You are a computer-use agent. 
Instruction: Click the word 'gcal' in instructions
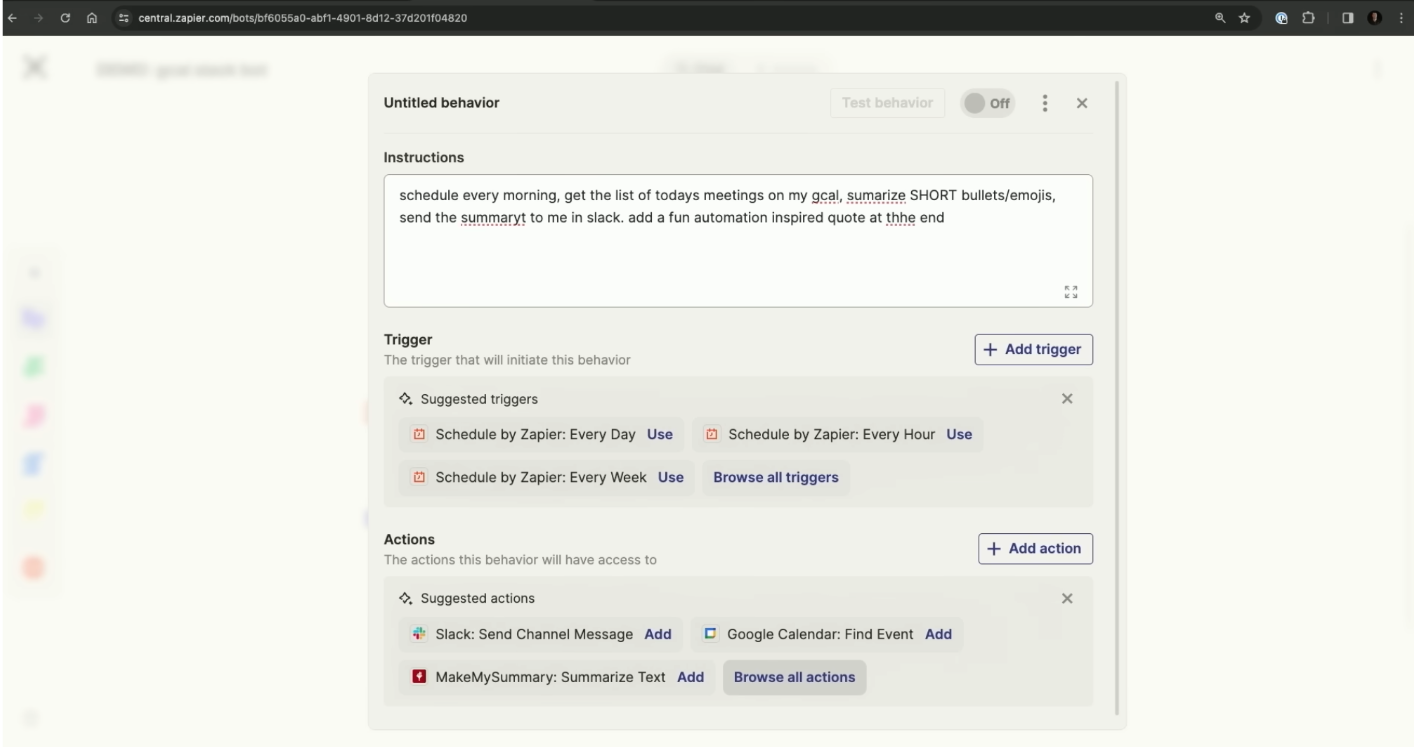pos(825,195)
